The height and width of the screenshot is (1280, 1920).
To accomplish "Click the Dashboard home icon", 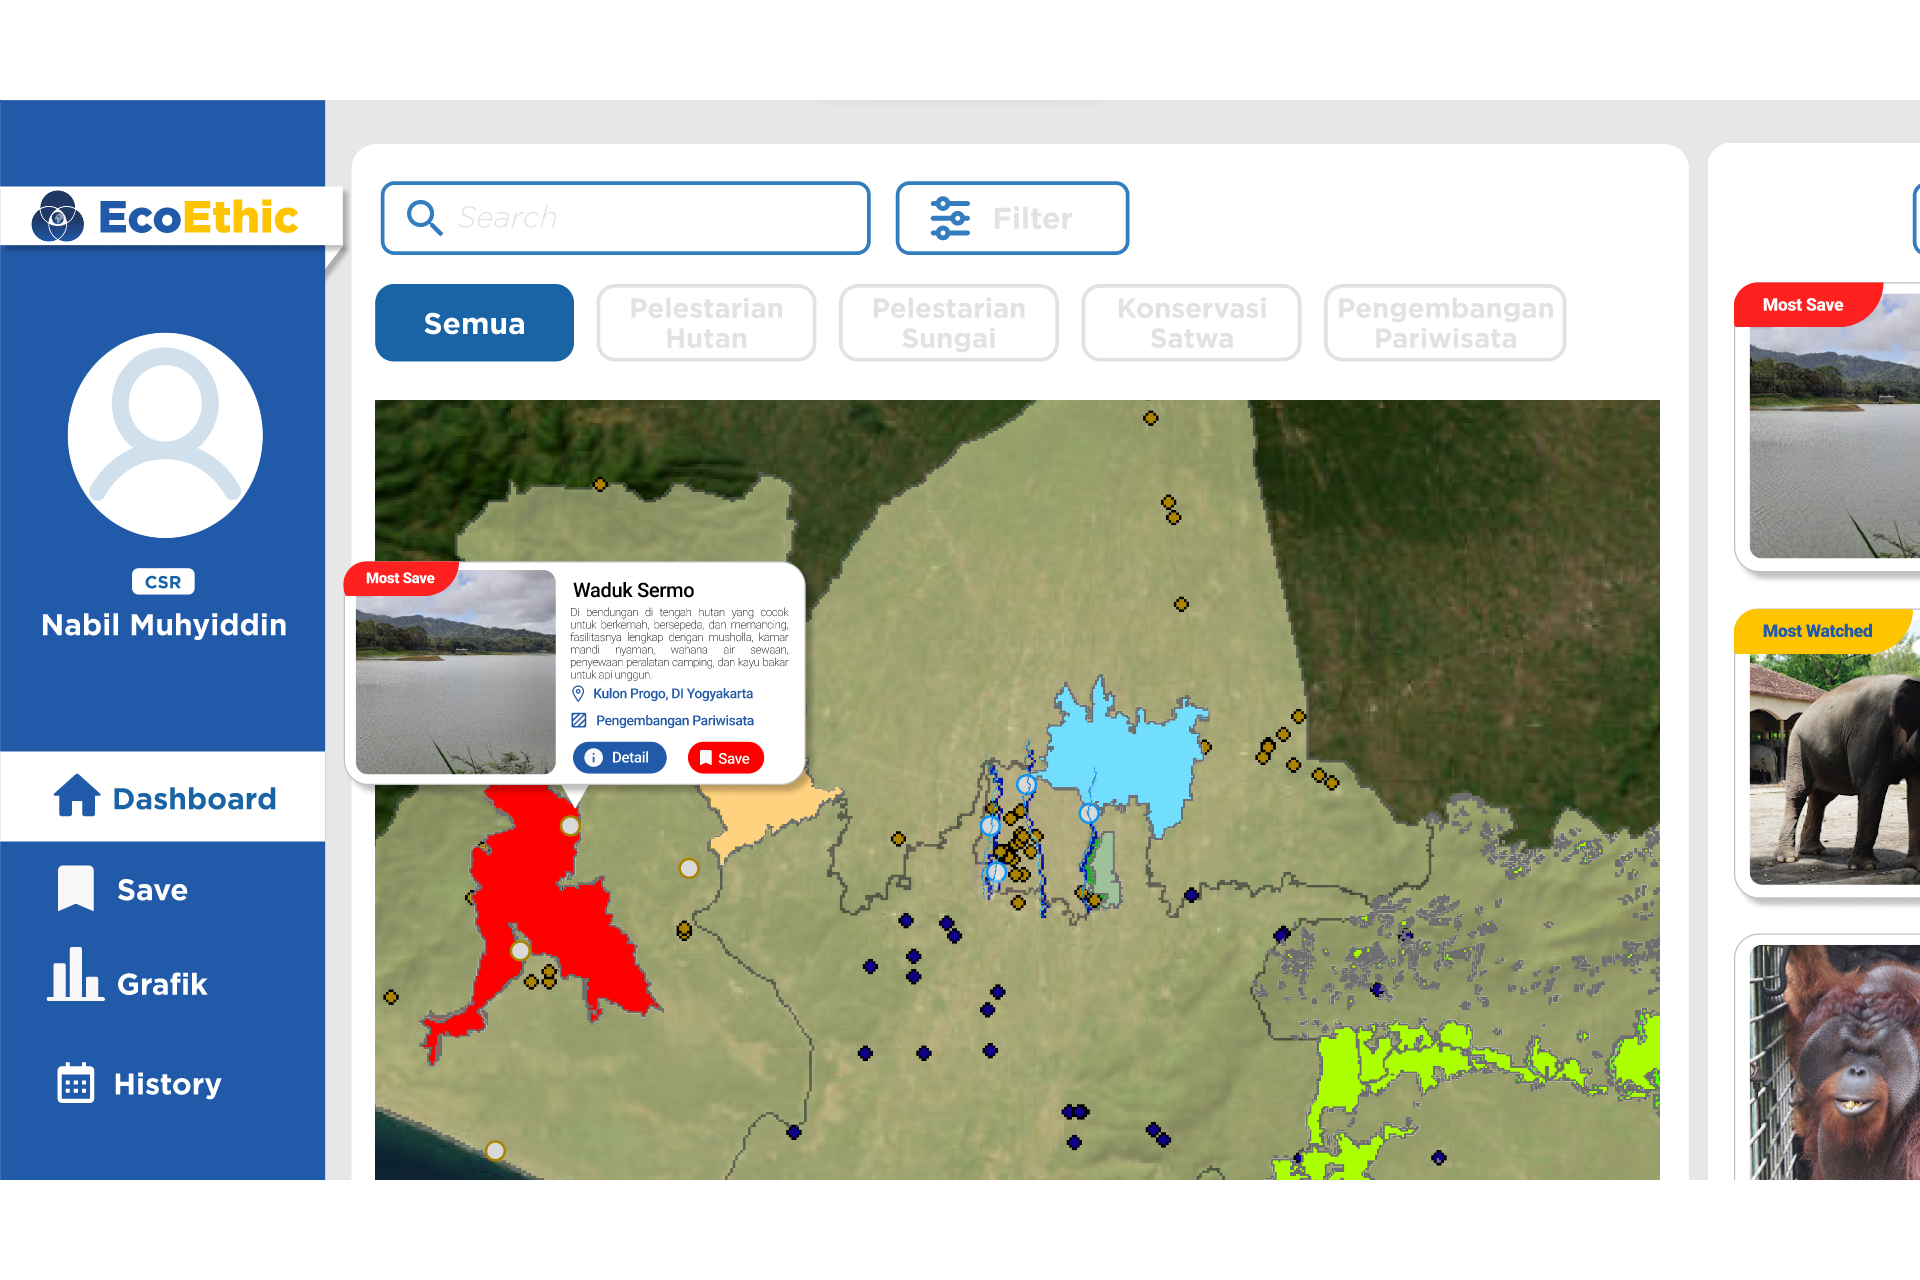I will [77, 797].
